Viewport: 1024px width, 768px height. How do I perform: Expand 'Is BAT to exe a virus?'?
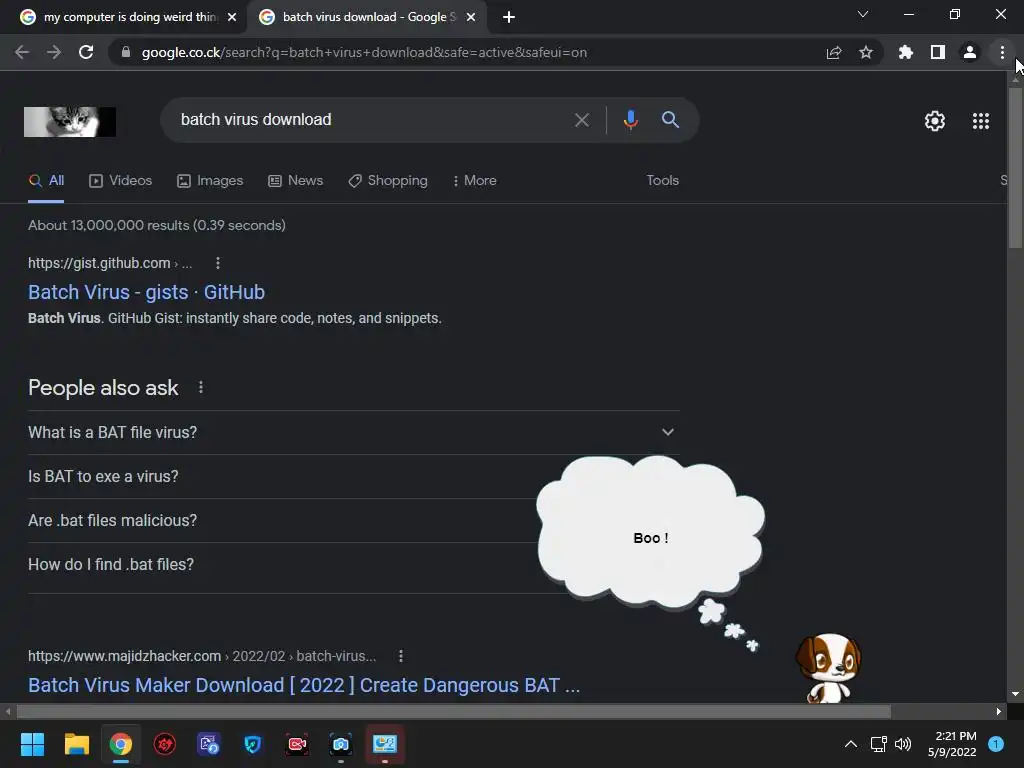(353, 477)
